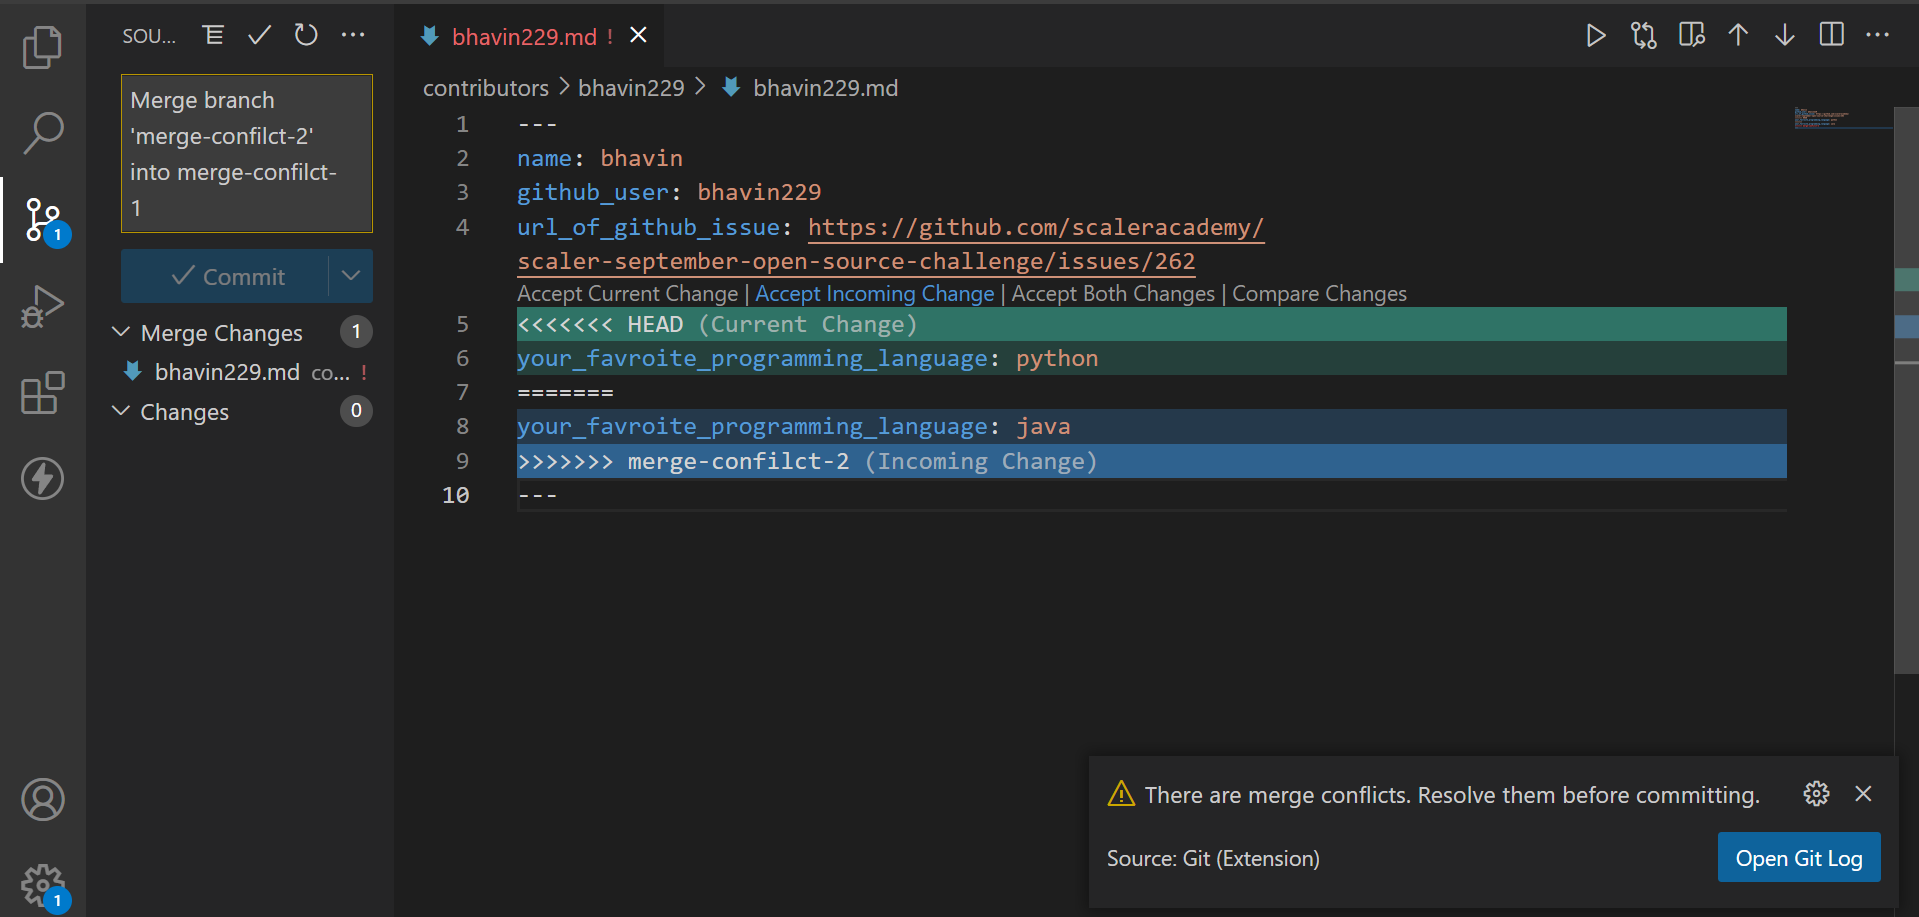
Task: Open the Explorer view in the activity bar
Action: coord(42,47)
